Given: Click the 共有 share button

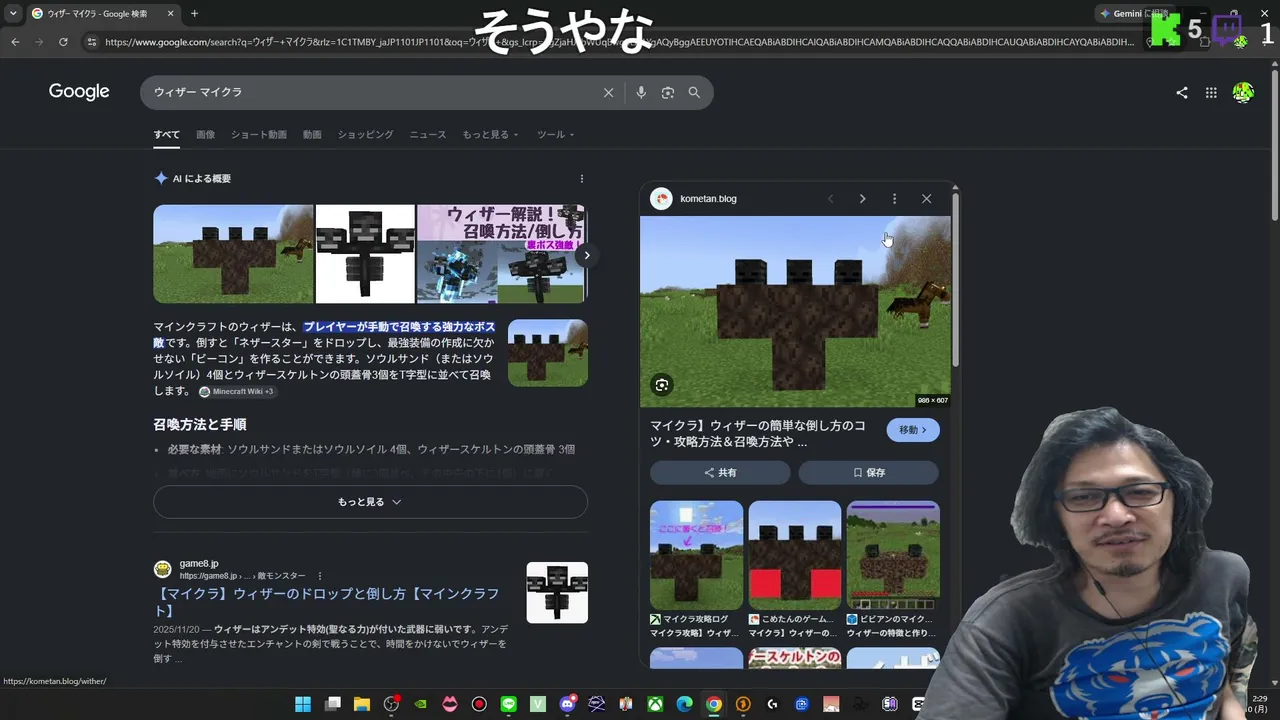Looking at the screenshot, I should tap(720, 473).
